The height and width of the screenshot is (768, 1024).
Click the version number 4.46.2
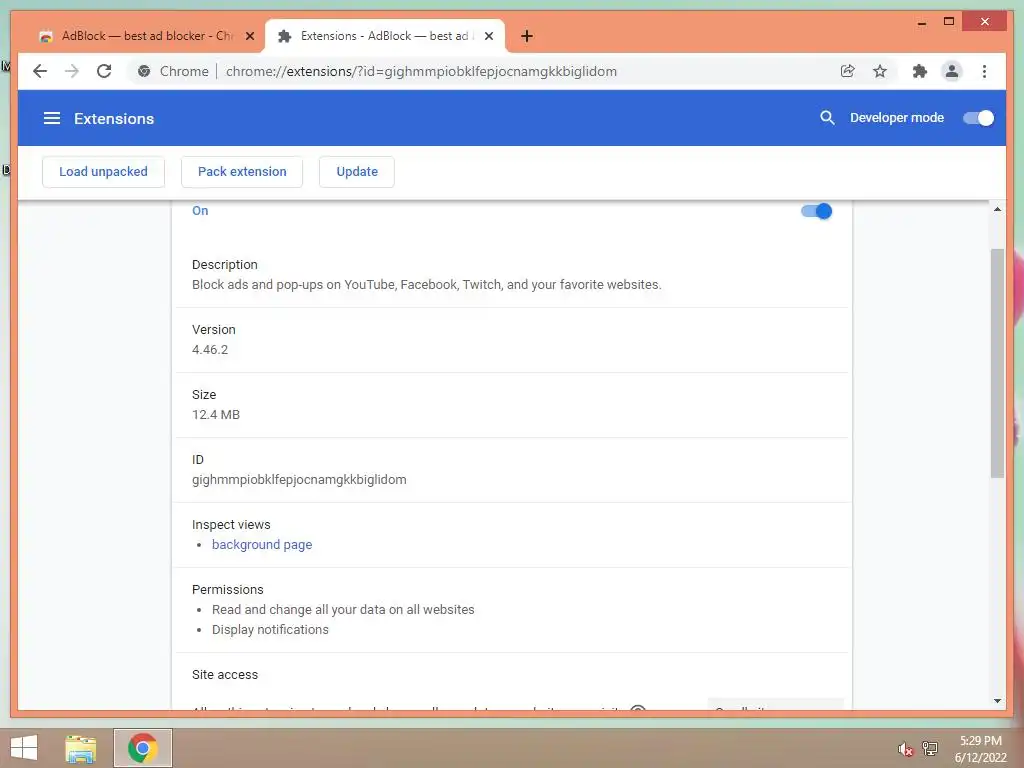pos(210,349)
